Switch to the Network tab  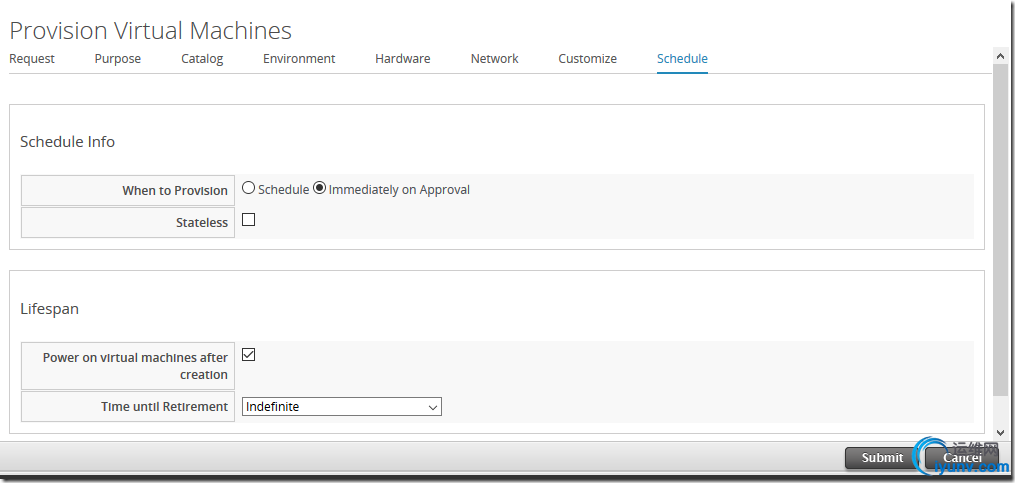click(495, 59)
